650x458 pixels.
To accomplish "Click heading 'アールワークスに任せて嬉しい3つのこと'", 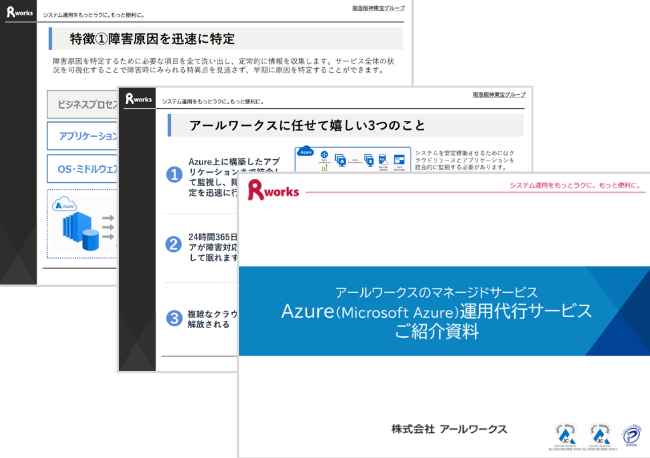I will (x=307, y=125).
